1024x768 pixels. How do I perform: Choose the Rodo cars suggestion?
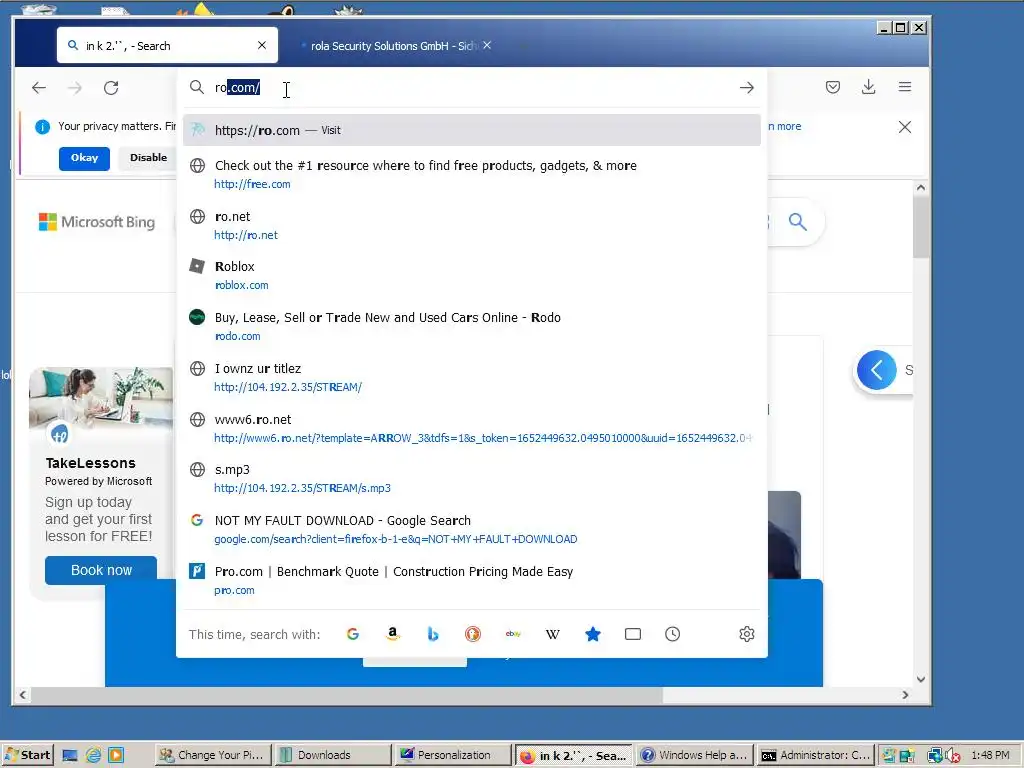(x=472, y=327)
